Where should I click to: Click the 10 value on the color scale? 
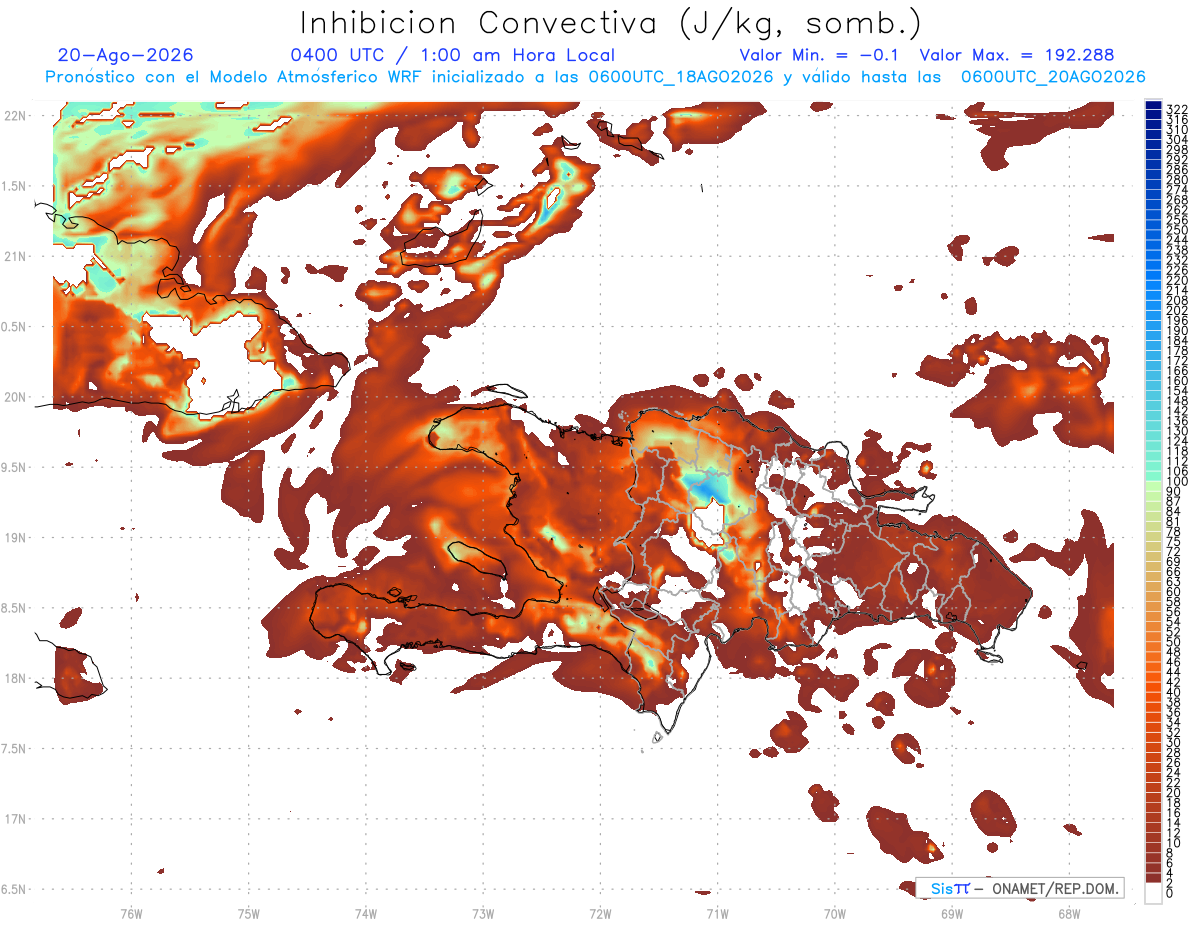pos(1174,843)
